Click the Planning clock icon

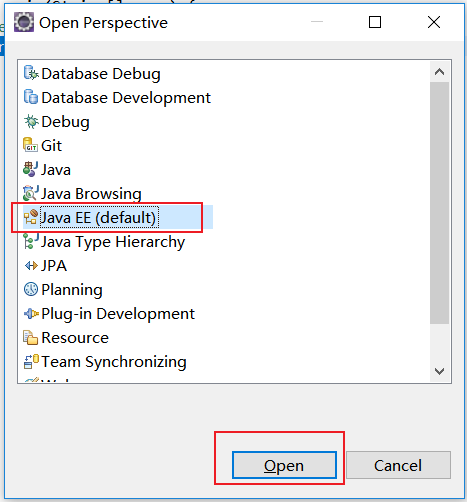pyautogui.click(x=31, y=289)
